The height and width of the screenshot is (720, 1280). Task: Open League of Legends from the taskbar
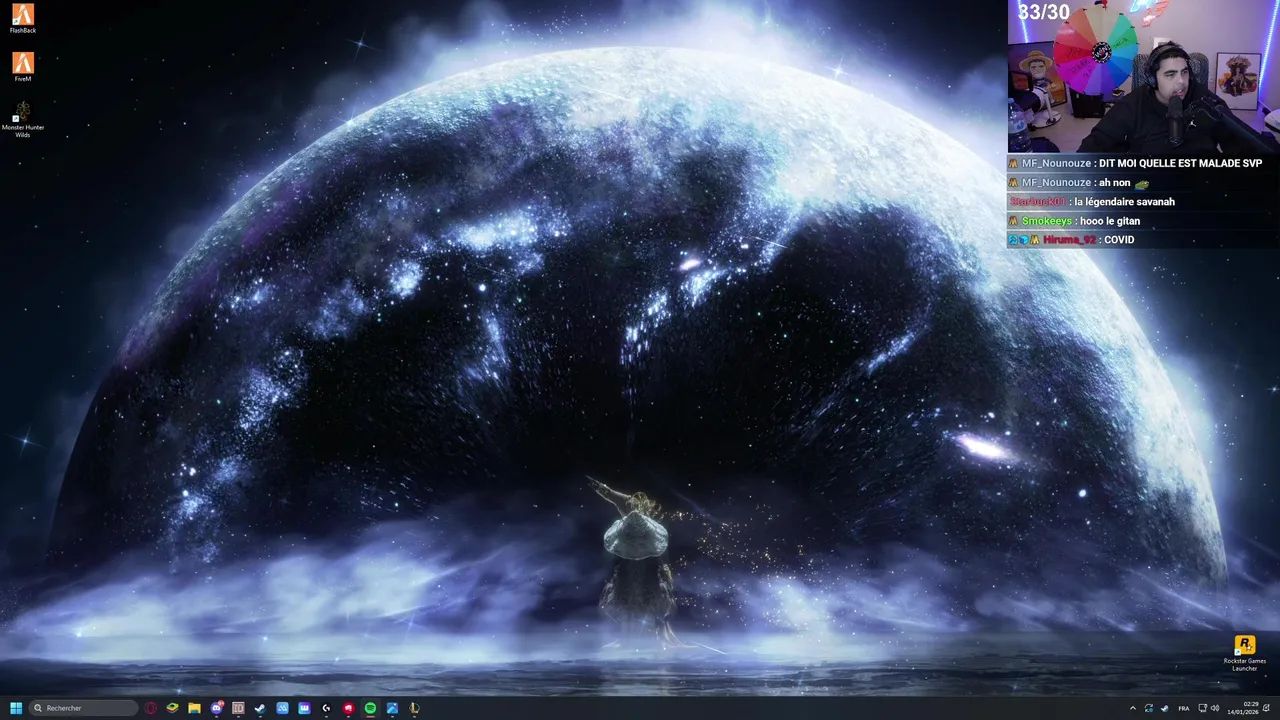pyautogui.click(x=414, y=708)
